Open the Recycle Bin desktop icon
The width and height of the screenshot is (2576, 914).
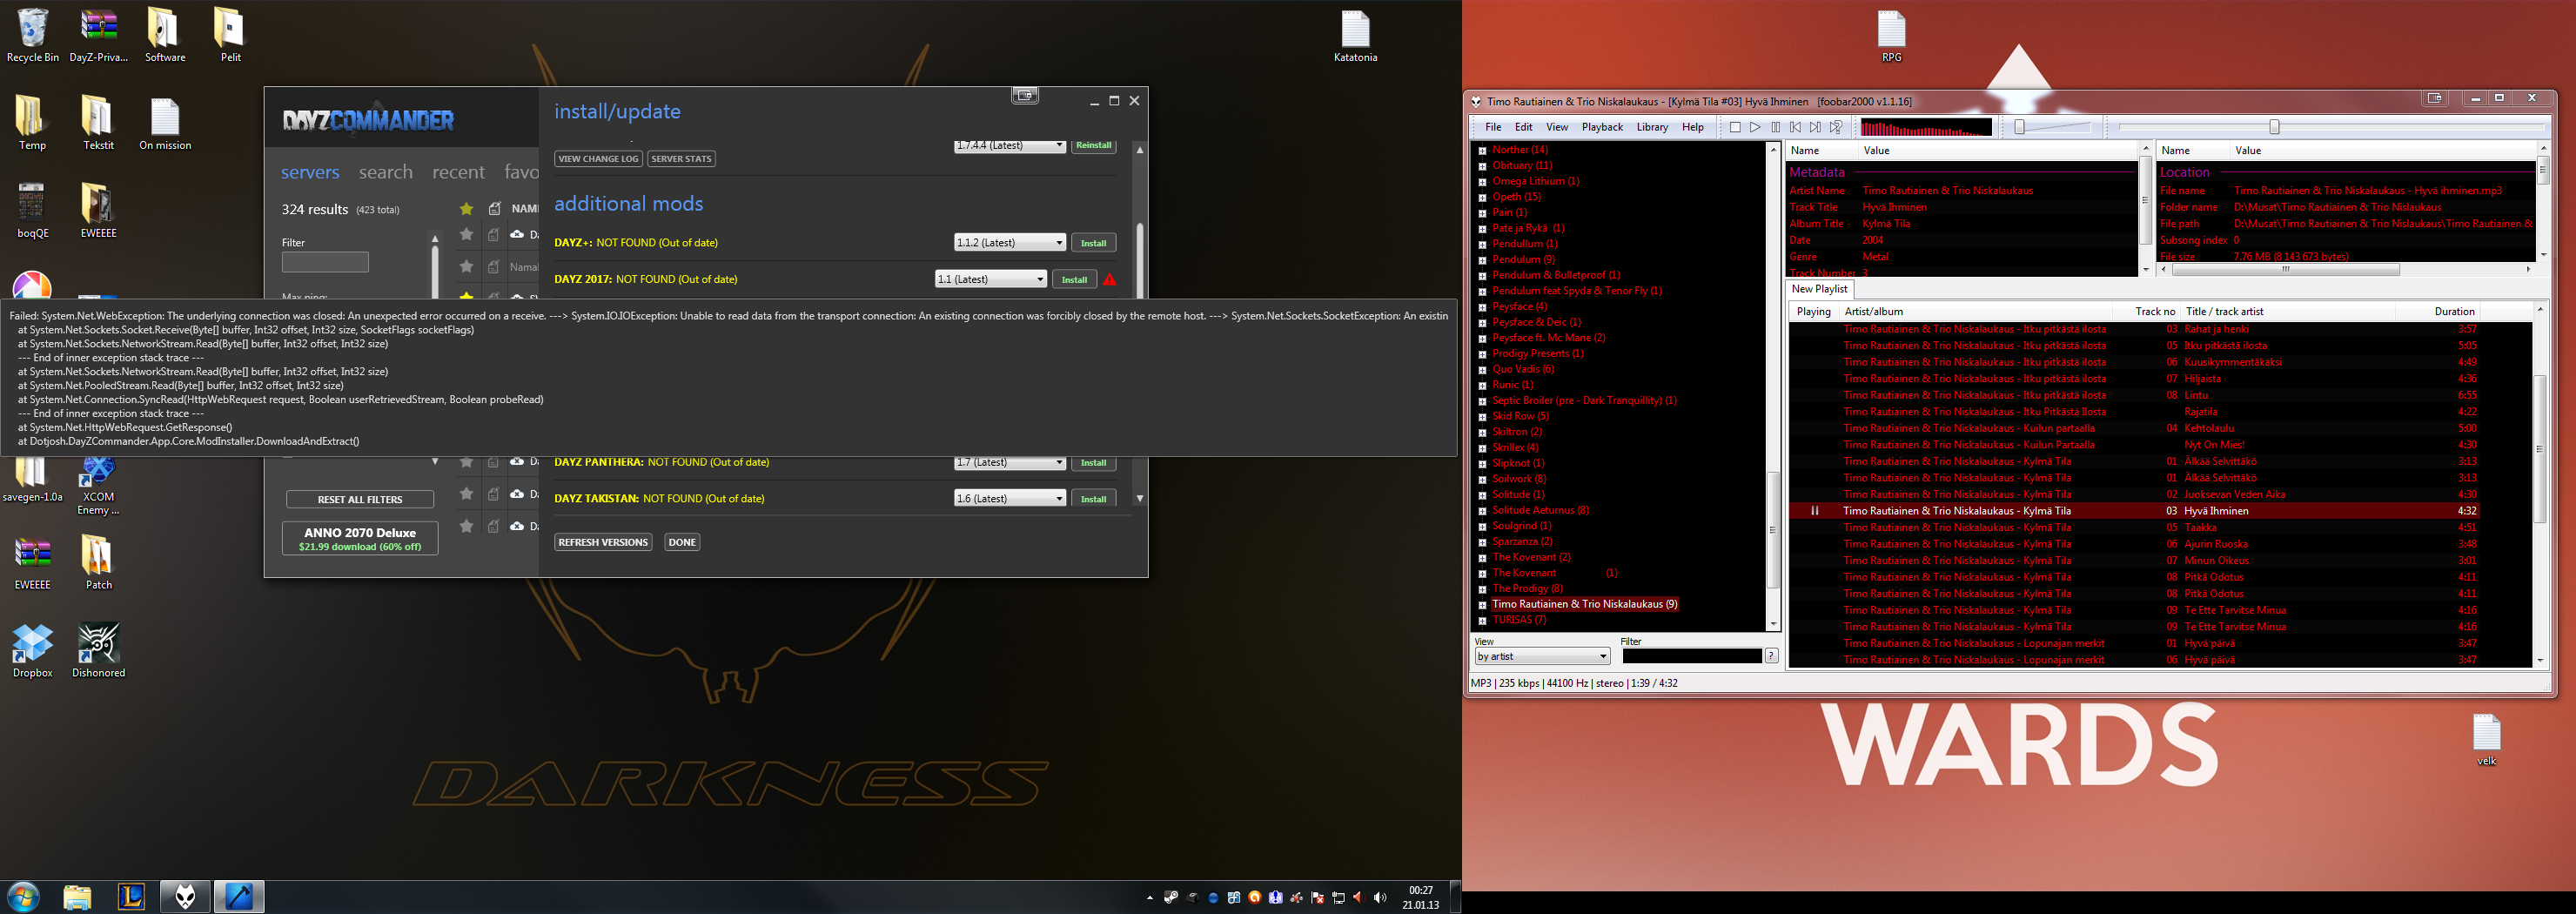point(32,36)
